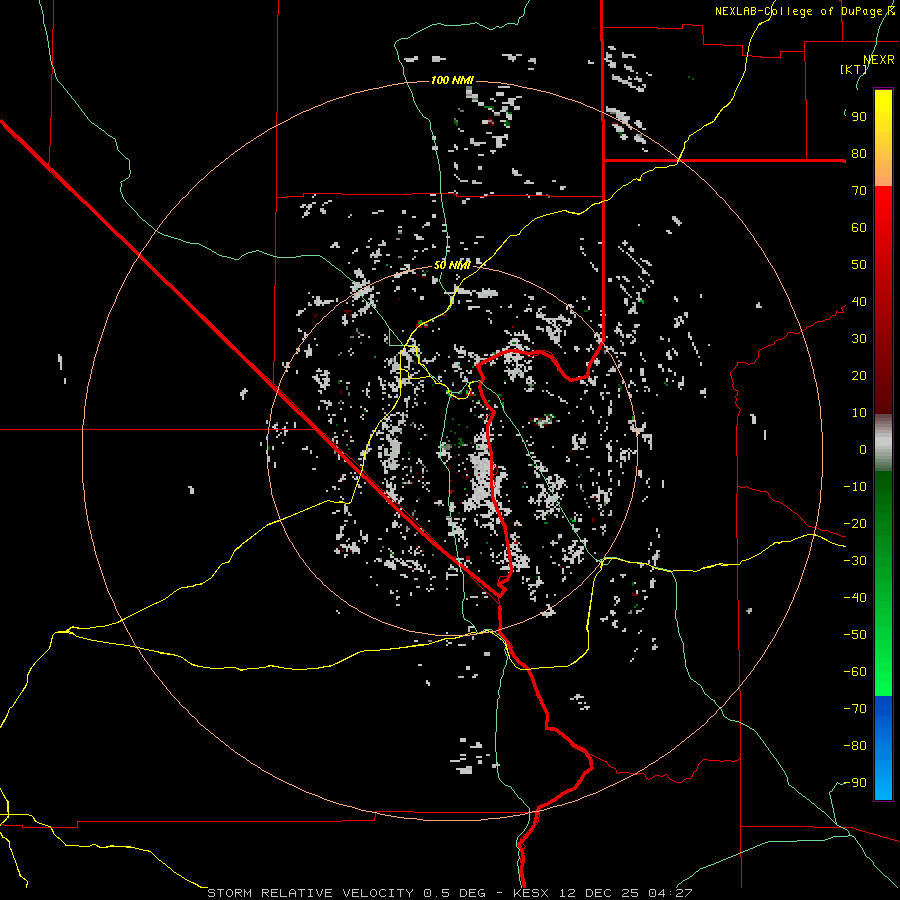Click the -70 value on the velocity scale
The height and width of the screenshot is (900, 900).
(x=855, y=709)
